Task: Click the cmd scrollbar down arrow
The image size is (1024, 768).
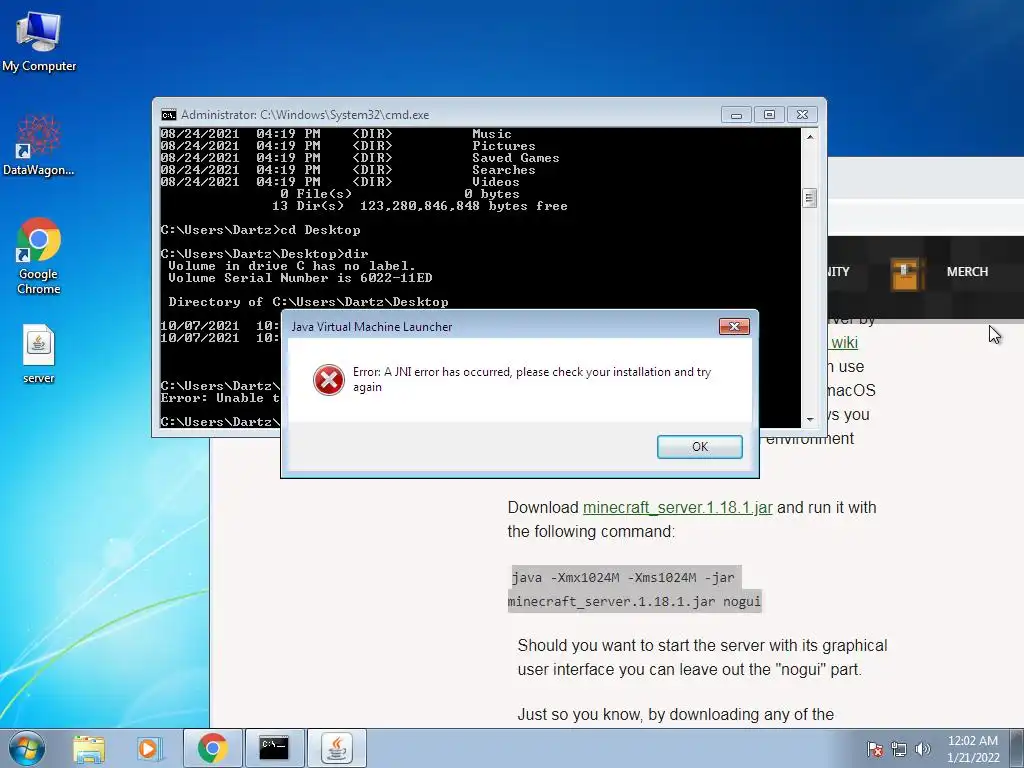Action: (x=810, y=420)
